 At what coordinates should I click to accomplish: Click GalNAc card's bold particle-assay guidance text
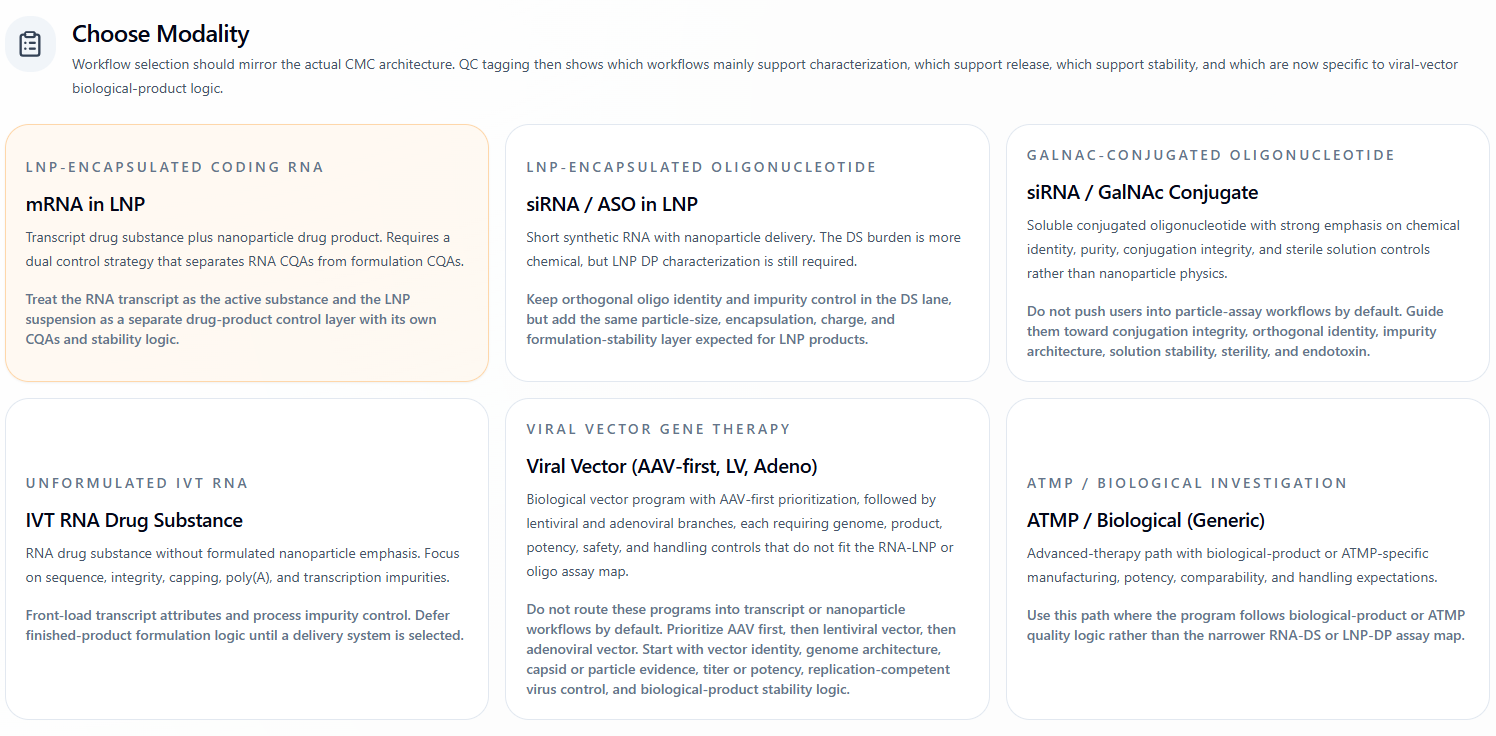pyautogui.click(x=1235, y=331)
